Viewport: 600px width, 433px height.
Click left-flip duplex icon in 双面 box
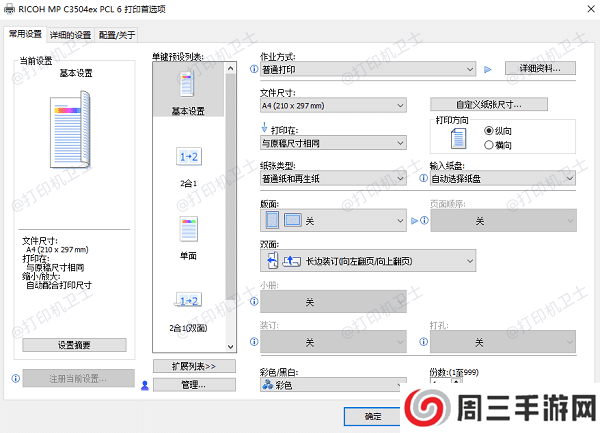pyautogui.click(x=272, y=260)
